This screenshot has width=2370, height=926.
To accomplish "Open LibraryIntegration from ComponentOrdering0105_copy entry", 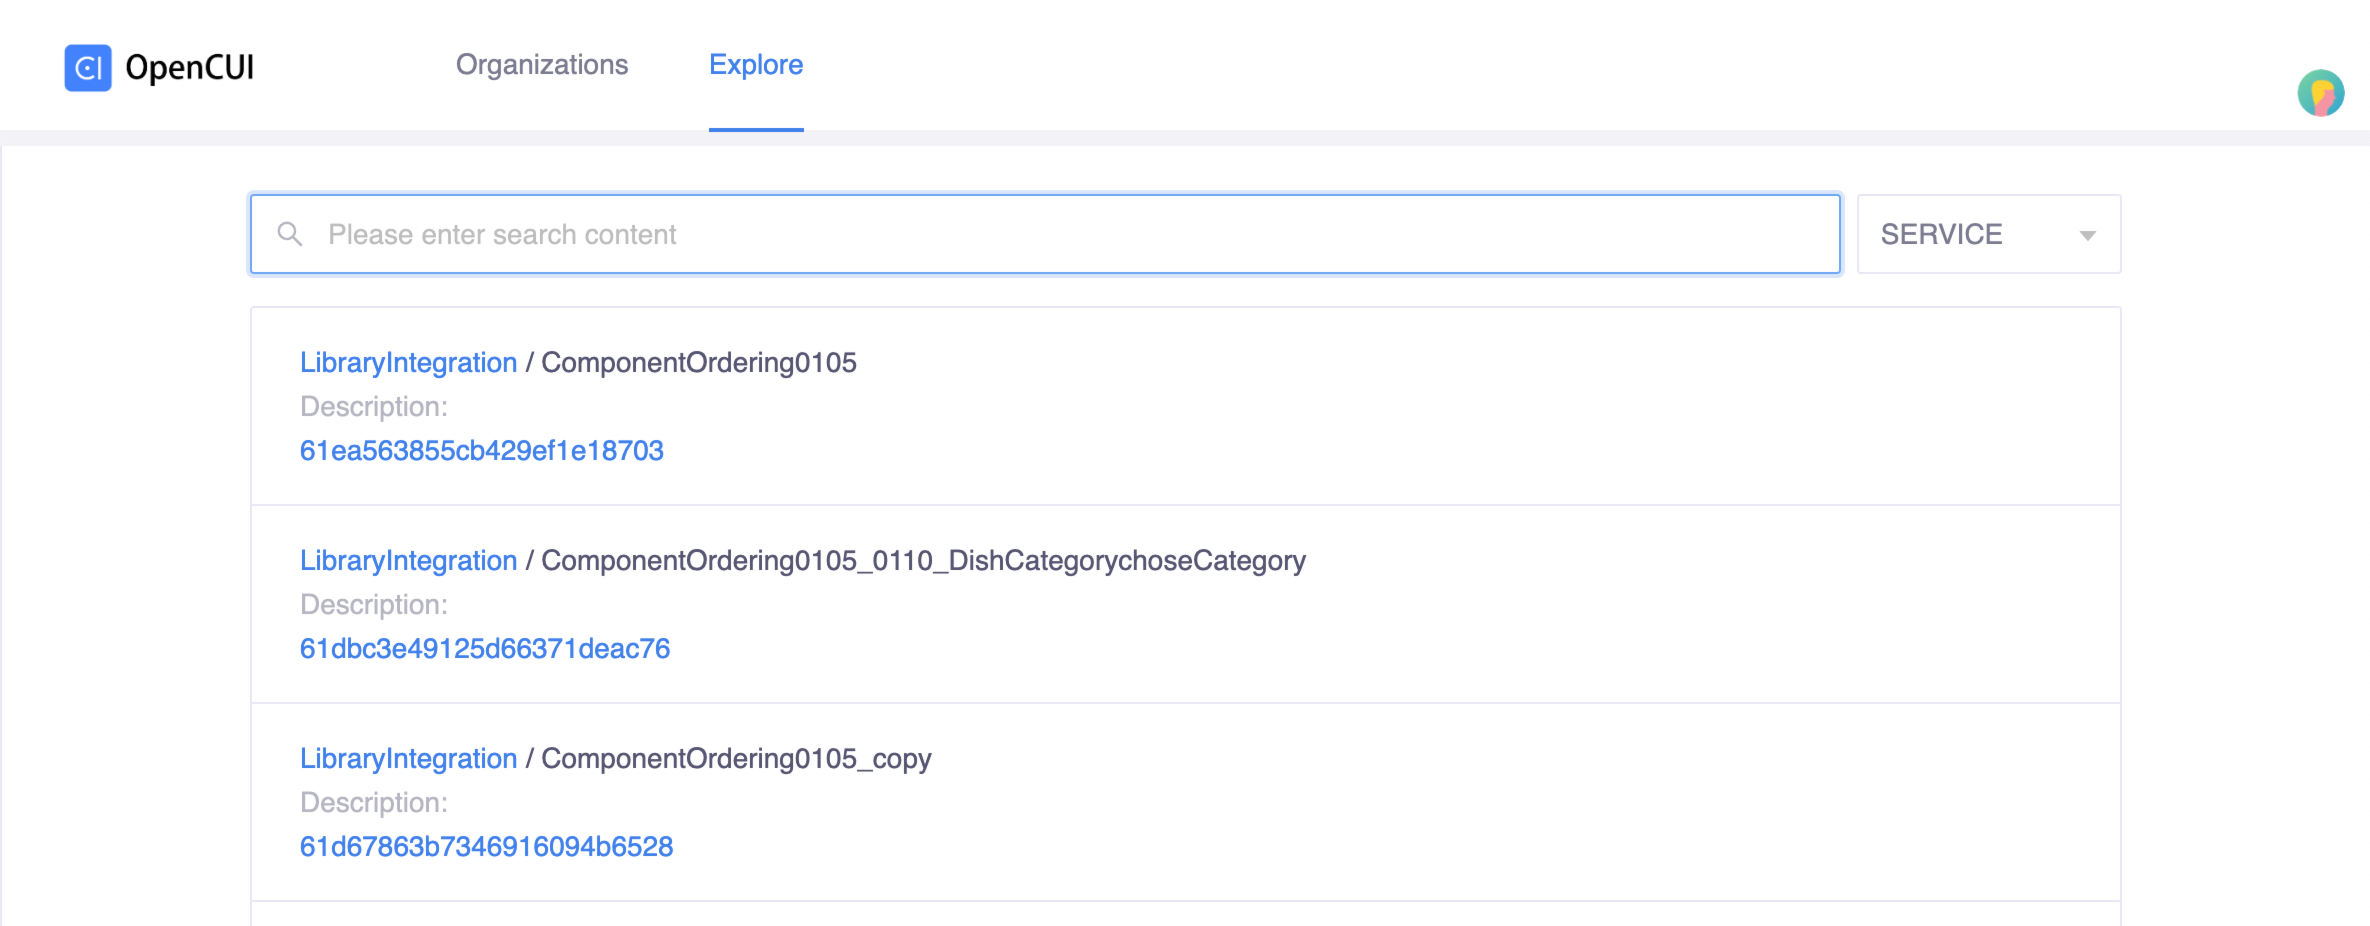I will click(x=410, y=759).
